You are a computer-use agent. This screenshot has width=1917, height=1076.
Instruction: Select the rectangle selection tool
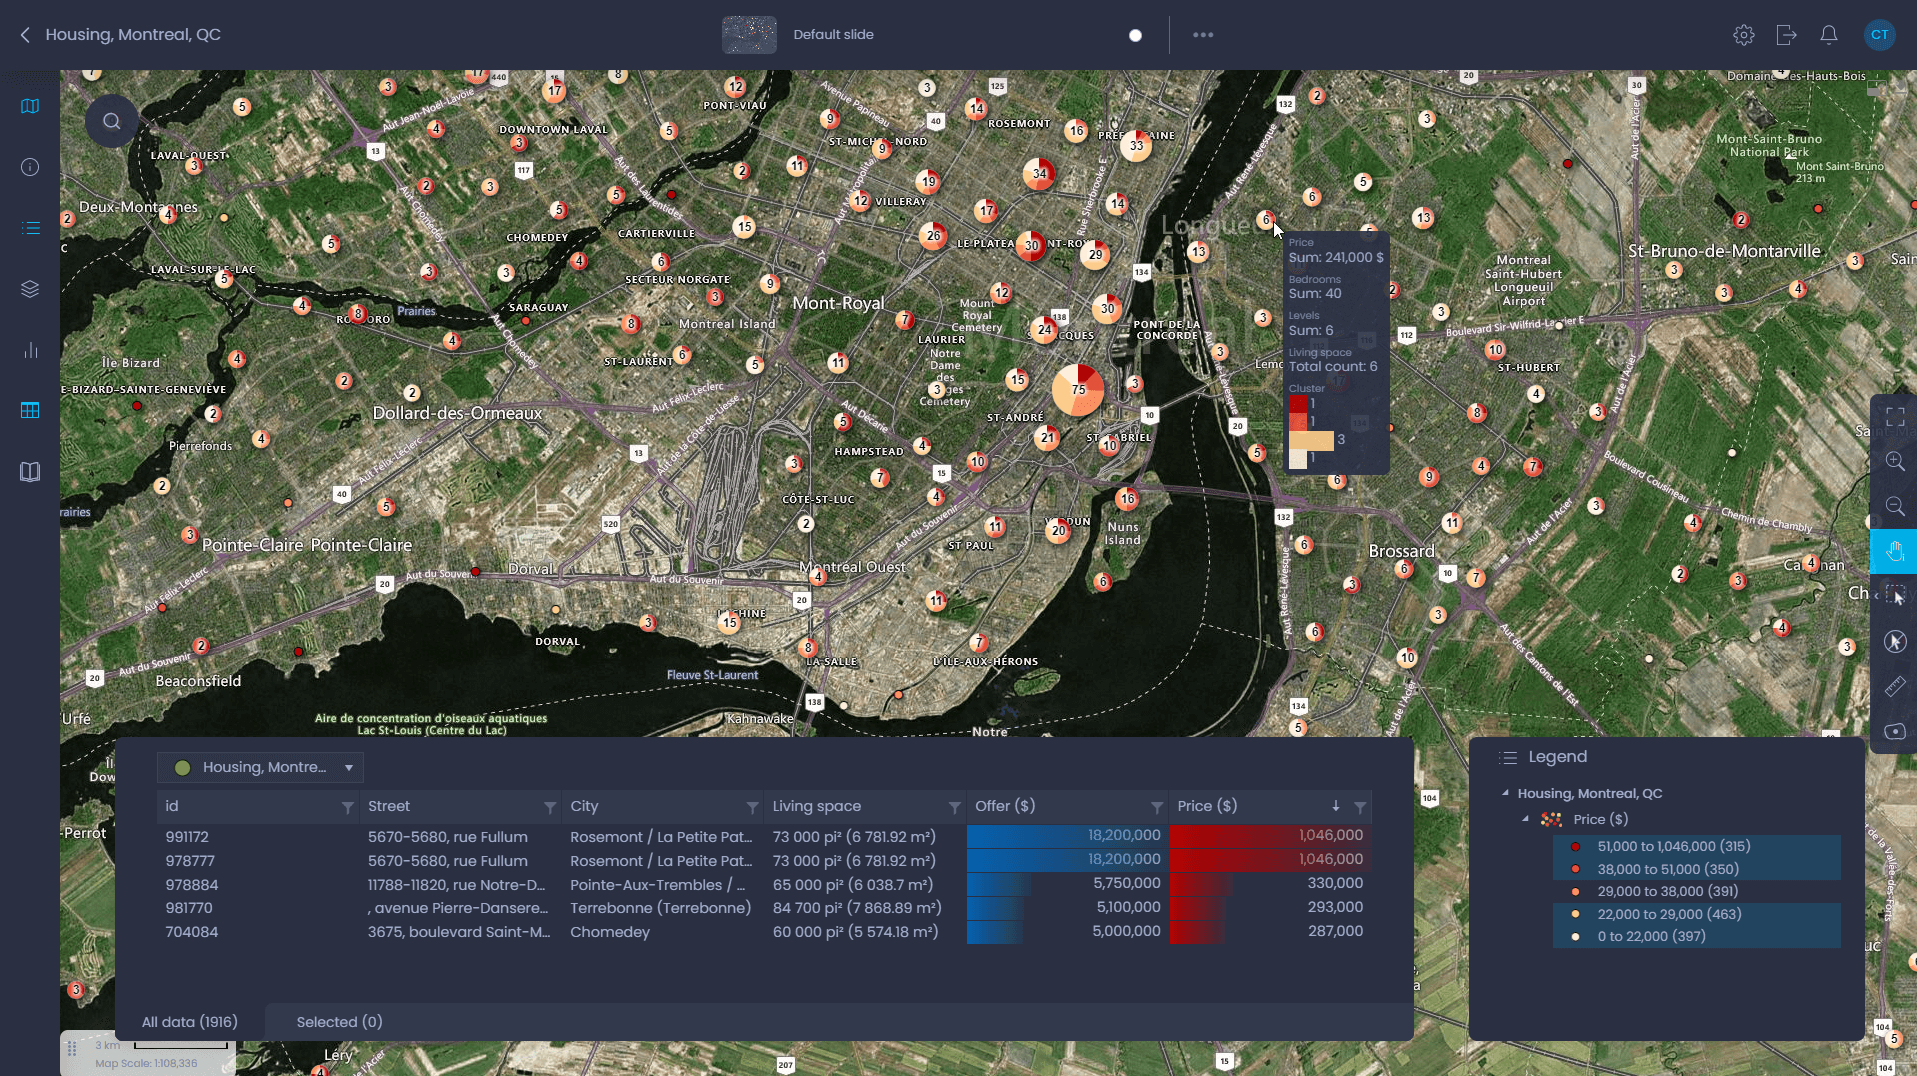point(1895,596)
